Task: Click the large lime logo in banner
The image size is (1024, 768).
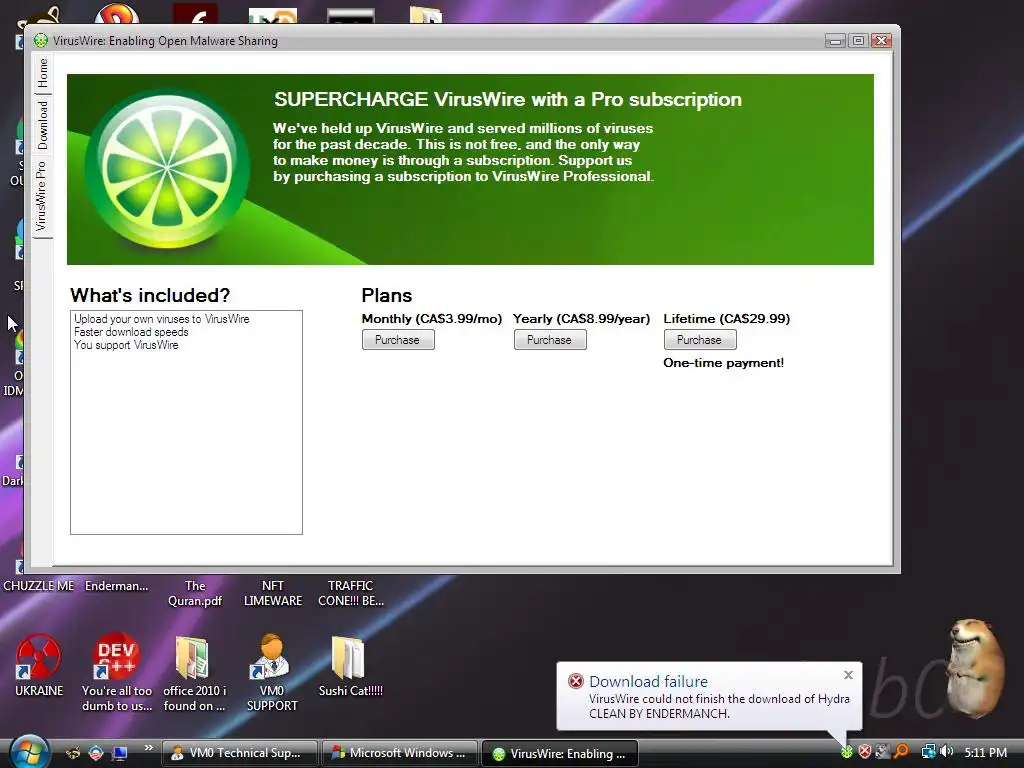Action: click(167, 169)
